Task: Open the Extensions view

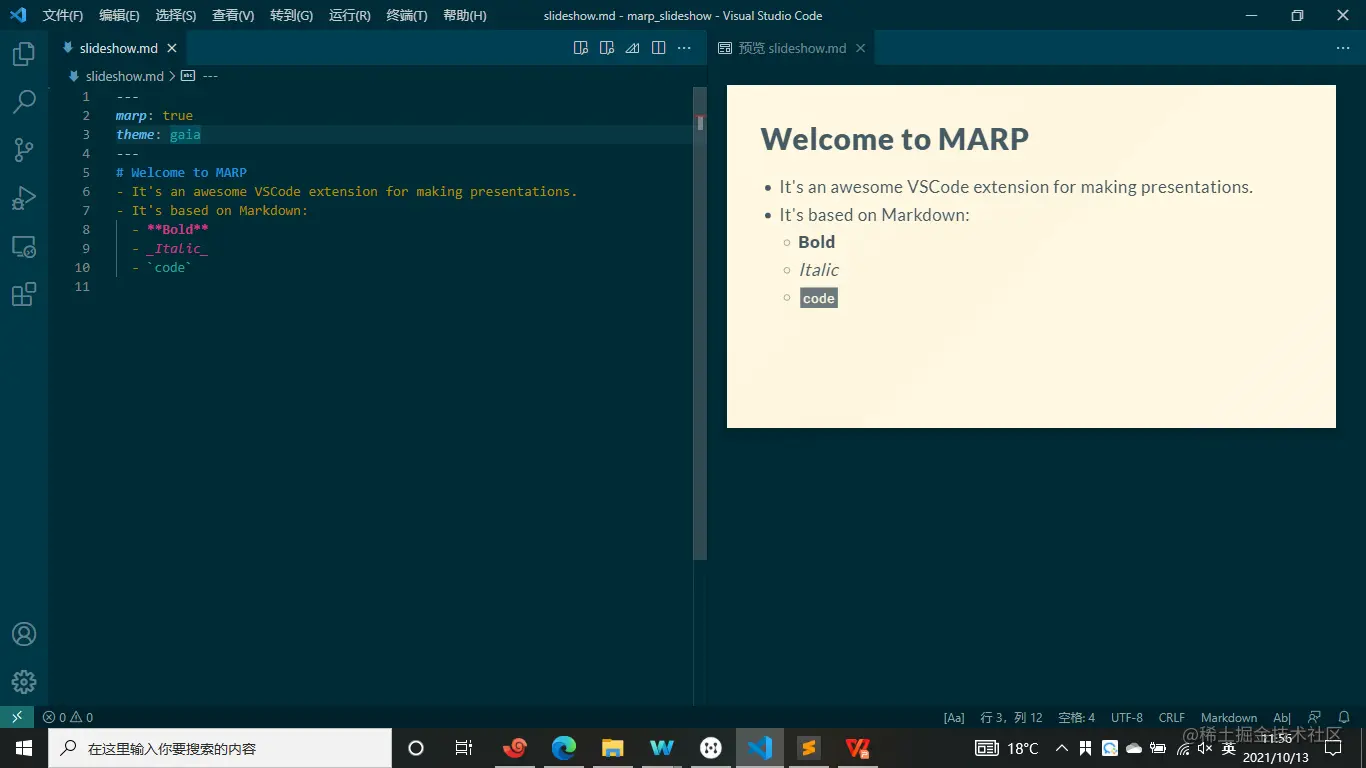Action: tap(24, 293)
